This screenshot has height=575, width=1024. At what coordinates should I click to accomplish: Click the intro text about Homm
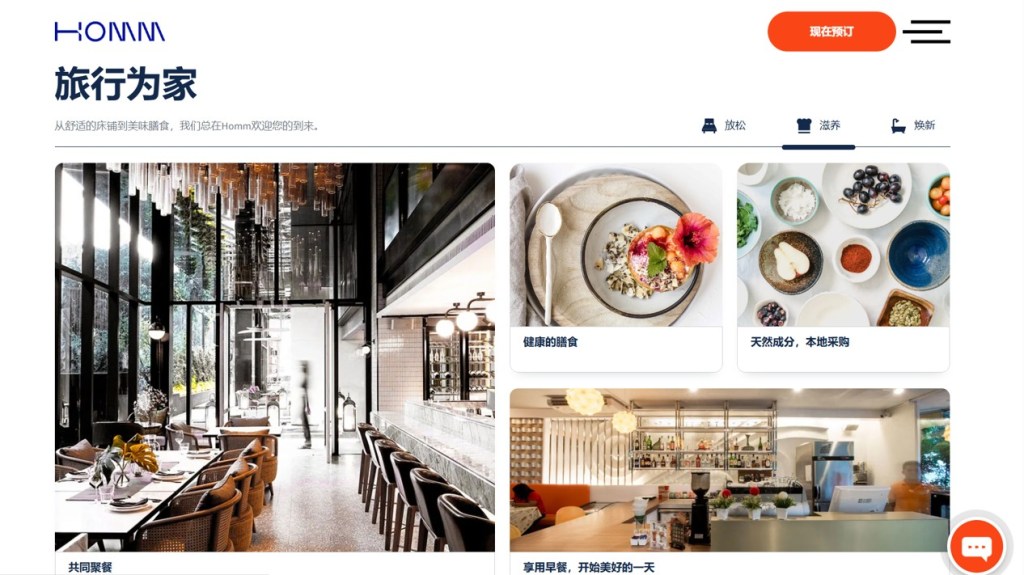click(x=187, y=125)
